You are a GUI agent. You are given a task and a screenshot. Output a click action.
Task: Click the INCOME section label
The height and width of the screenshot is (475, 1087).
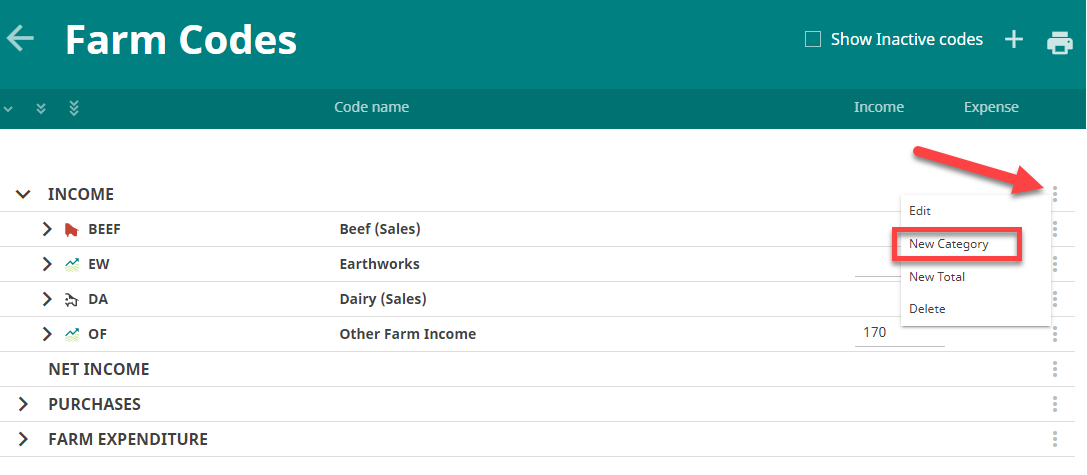tap(80, 194)
